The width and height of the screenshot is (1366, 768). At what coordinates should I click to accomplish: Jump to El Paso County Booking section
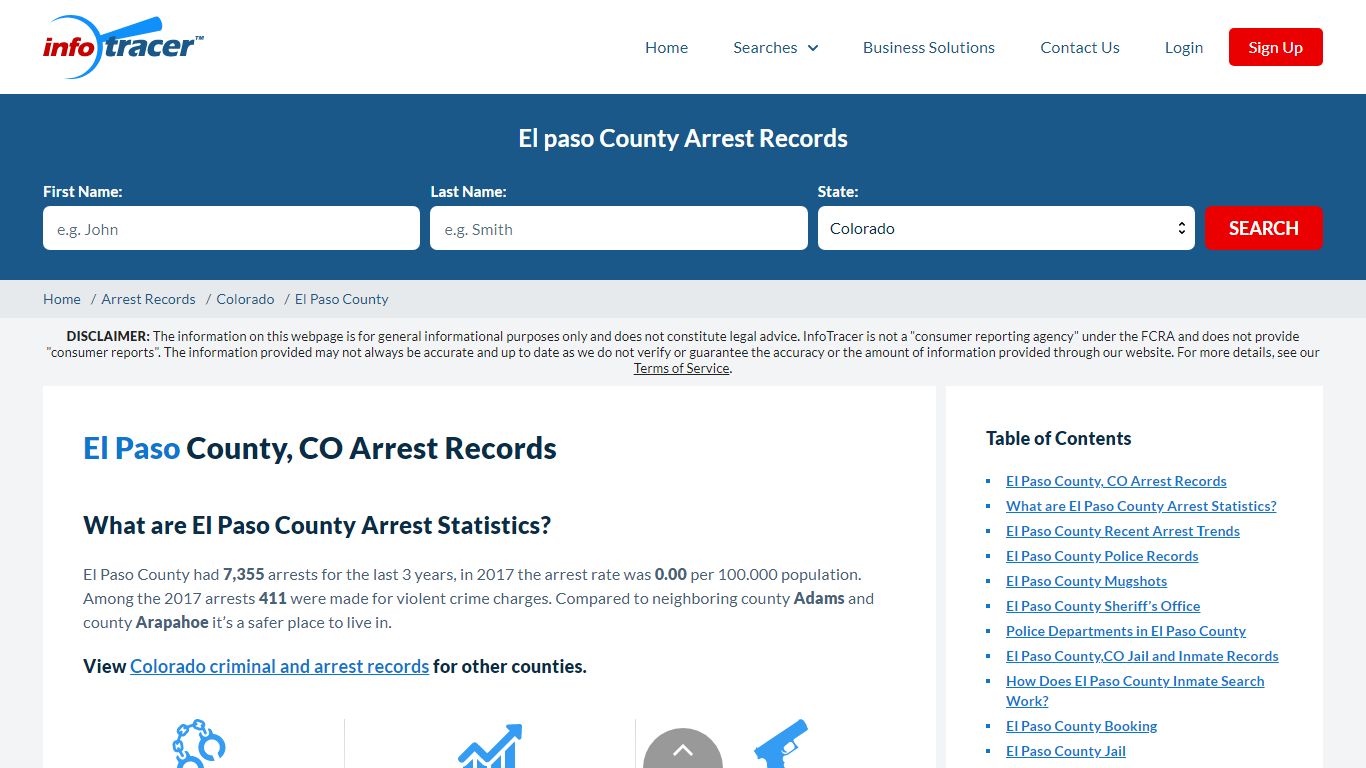tap(1081, 726)
